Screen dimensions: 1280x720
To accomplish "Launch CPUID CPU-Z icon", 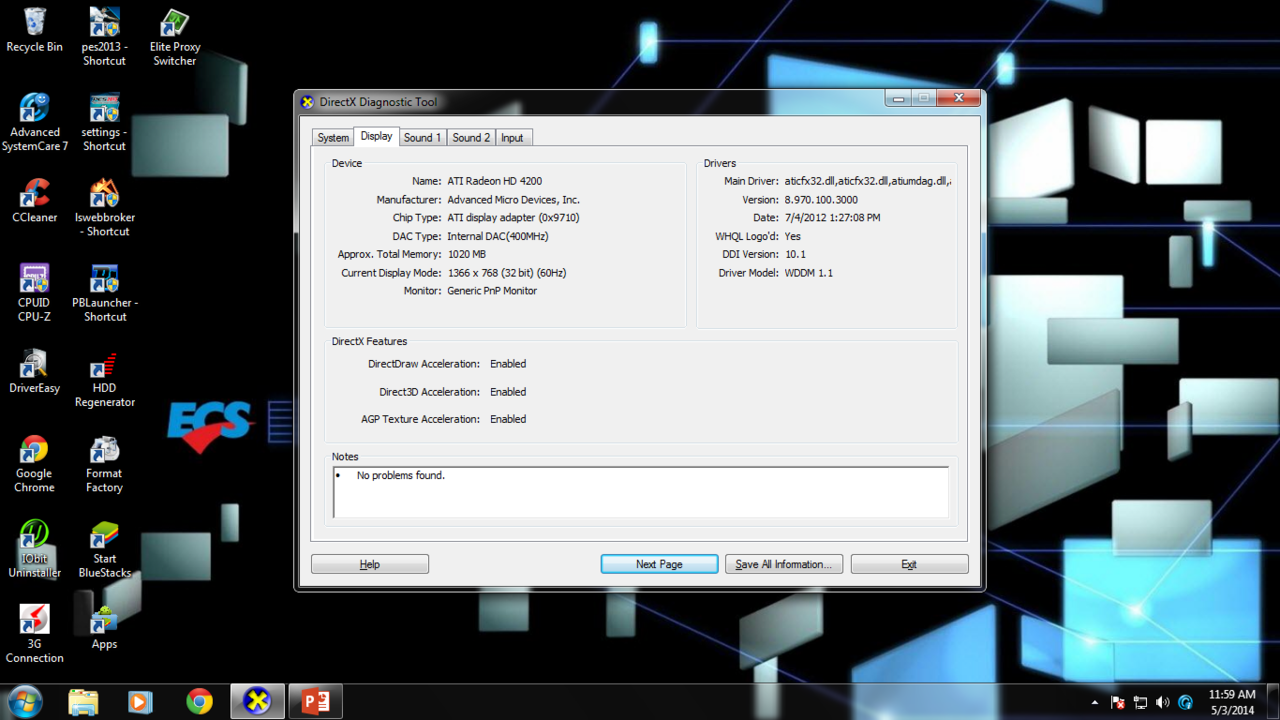I will (34, 293).
